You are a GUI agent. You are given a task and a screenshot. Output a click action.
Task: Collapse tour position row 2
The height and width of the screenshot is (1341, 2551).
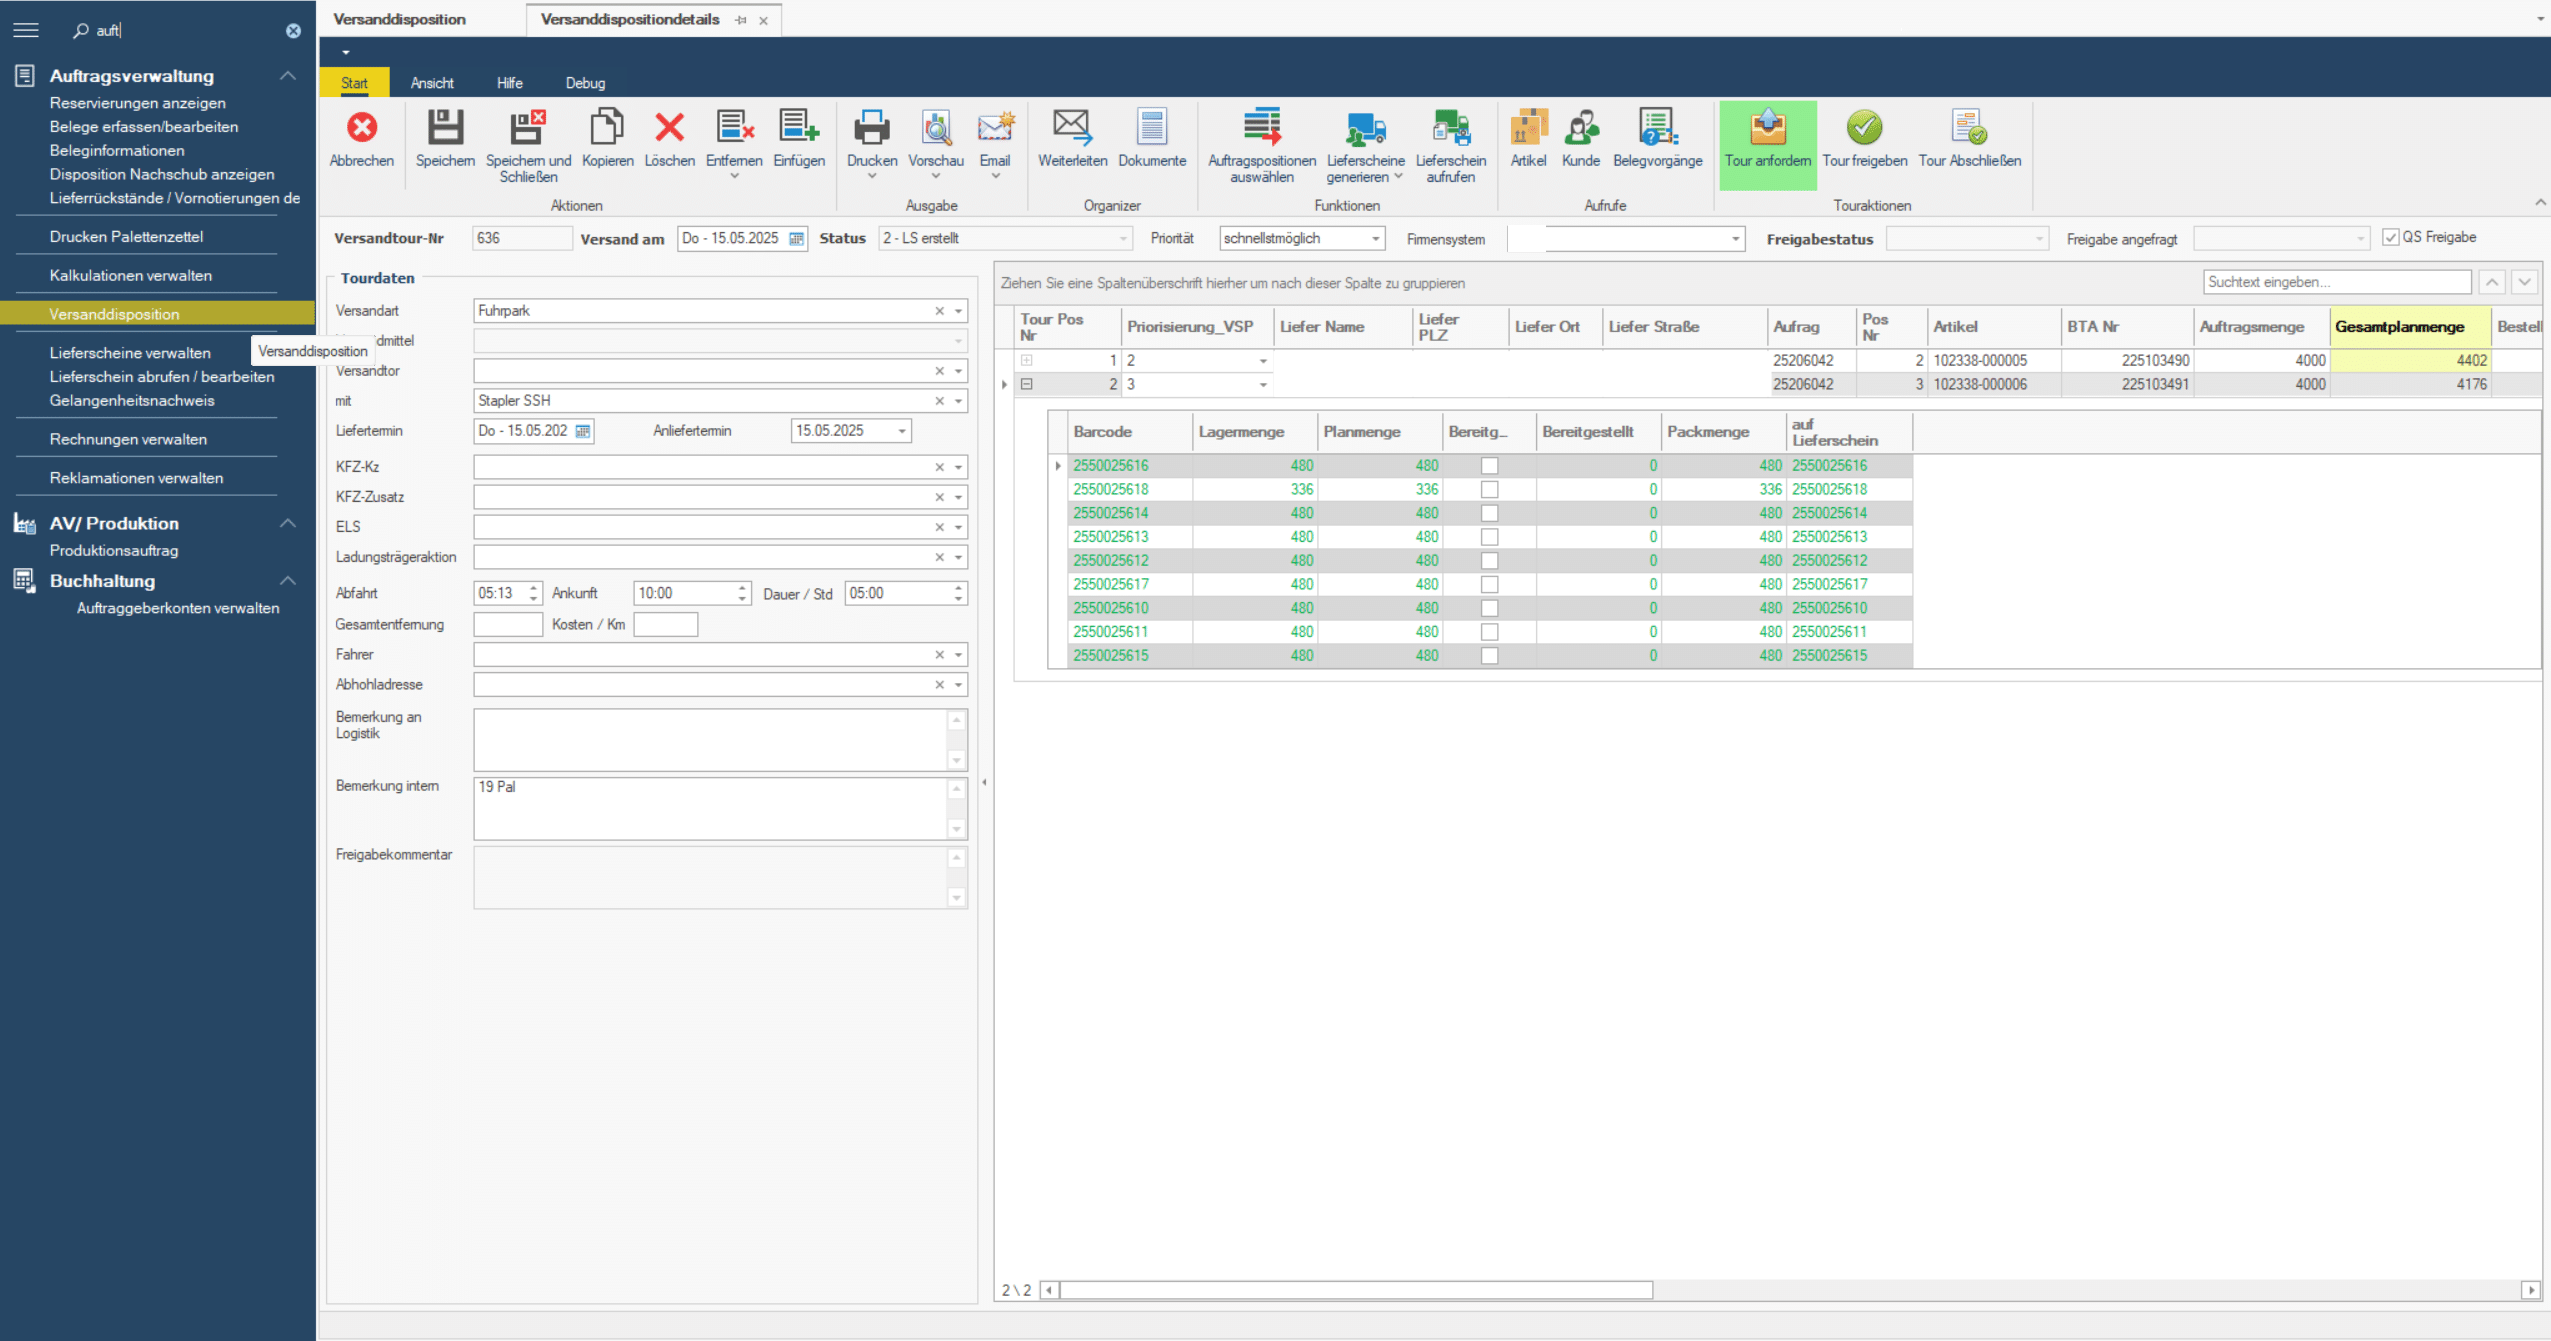click(x=1027, y=384)
